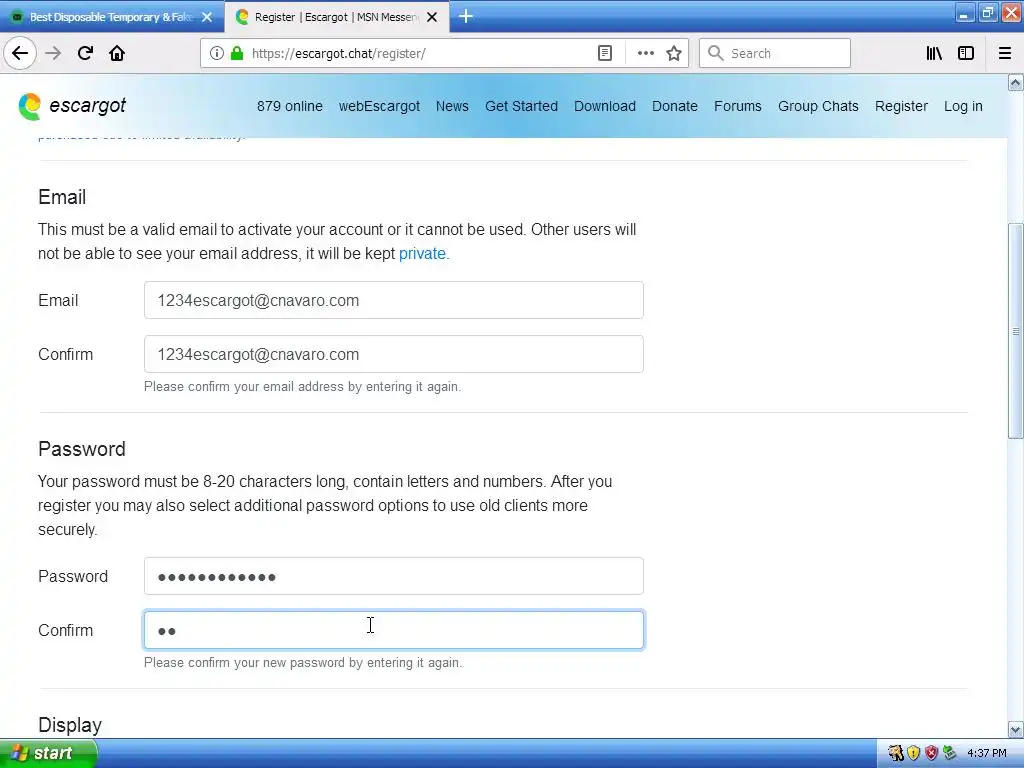Visit the Forums nav link
Screen dimensions: 1024x768
pos(737,106)
